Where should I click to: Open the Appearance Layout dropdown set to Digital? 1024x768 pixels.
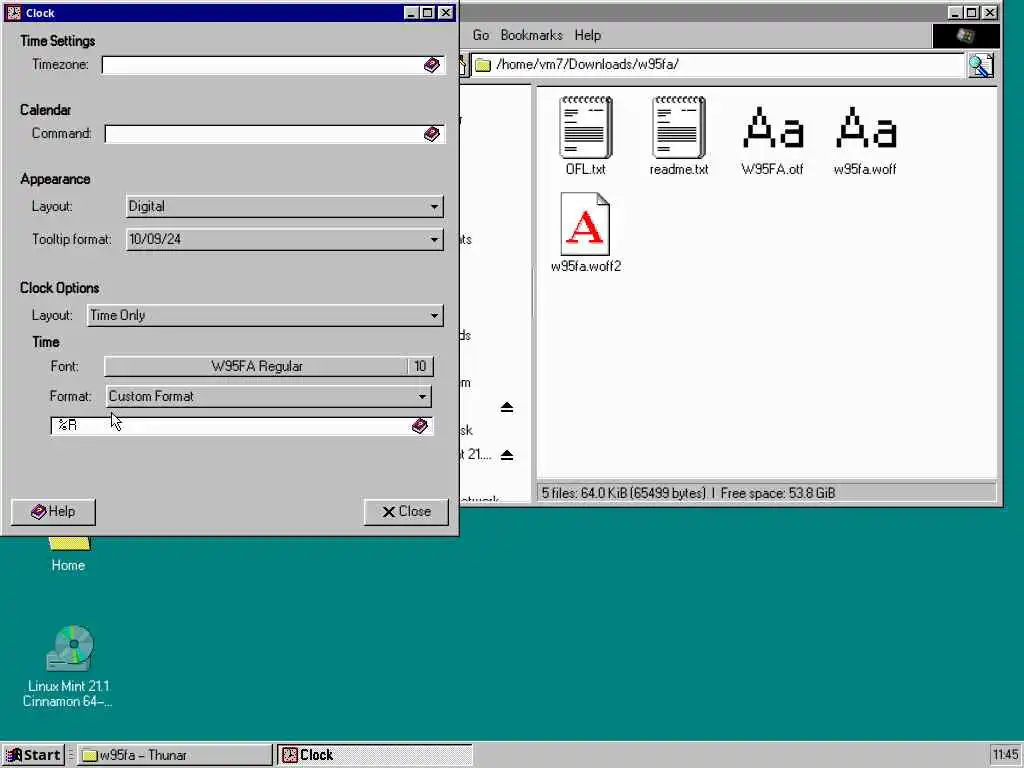(284, 206)
